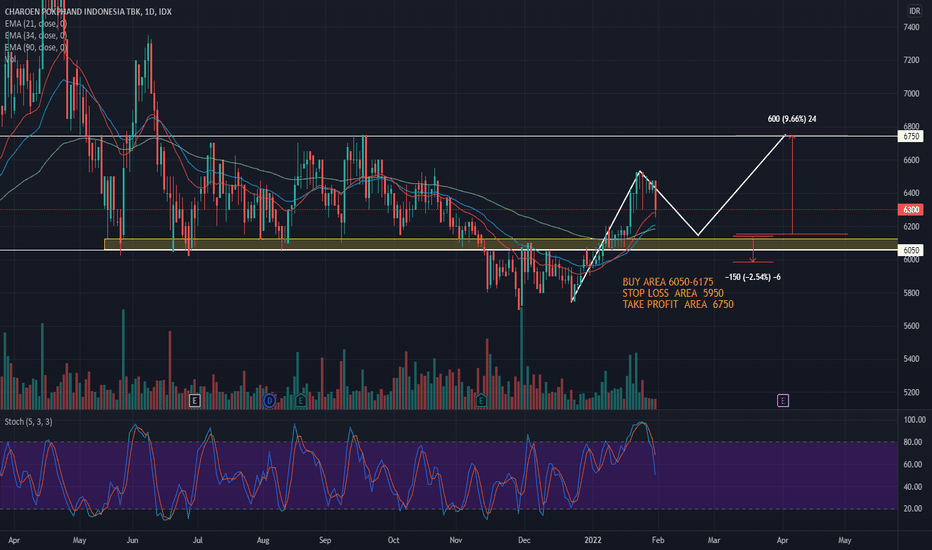Image resolution: width=932 pixels, height=550 pixels.
Task: Click the yellow support zone rectangle
Action: (500, 244)
